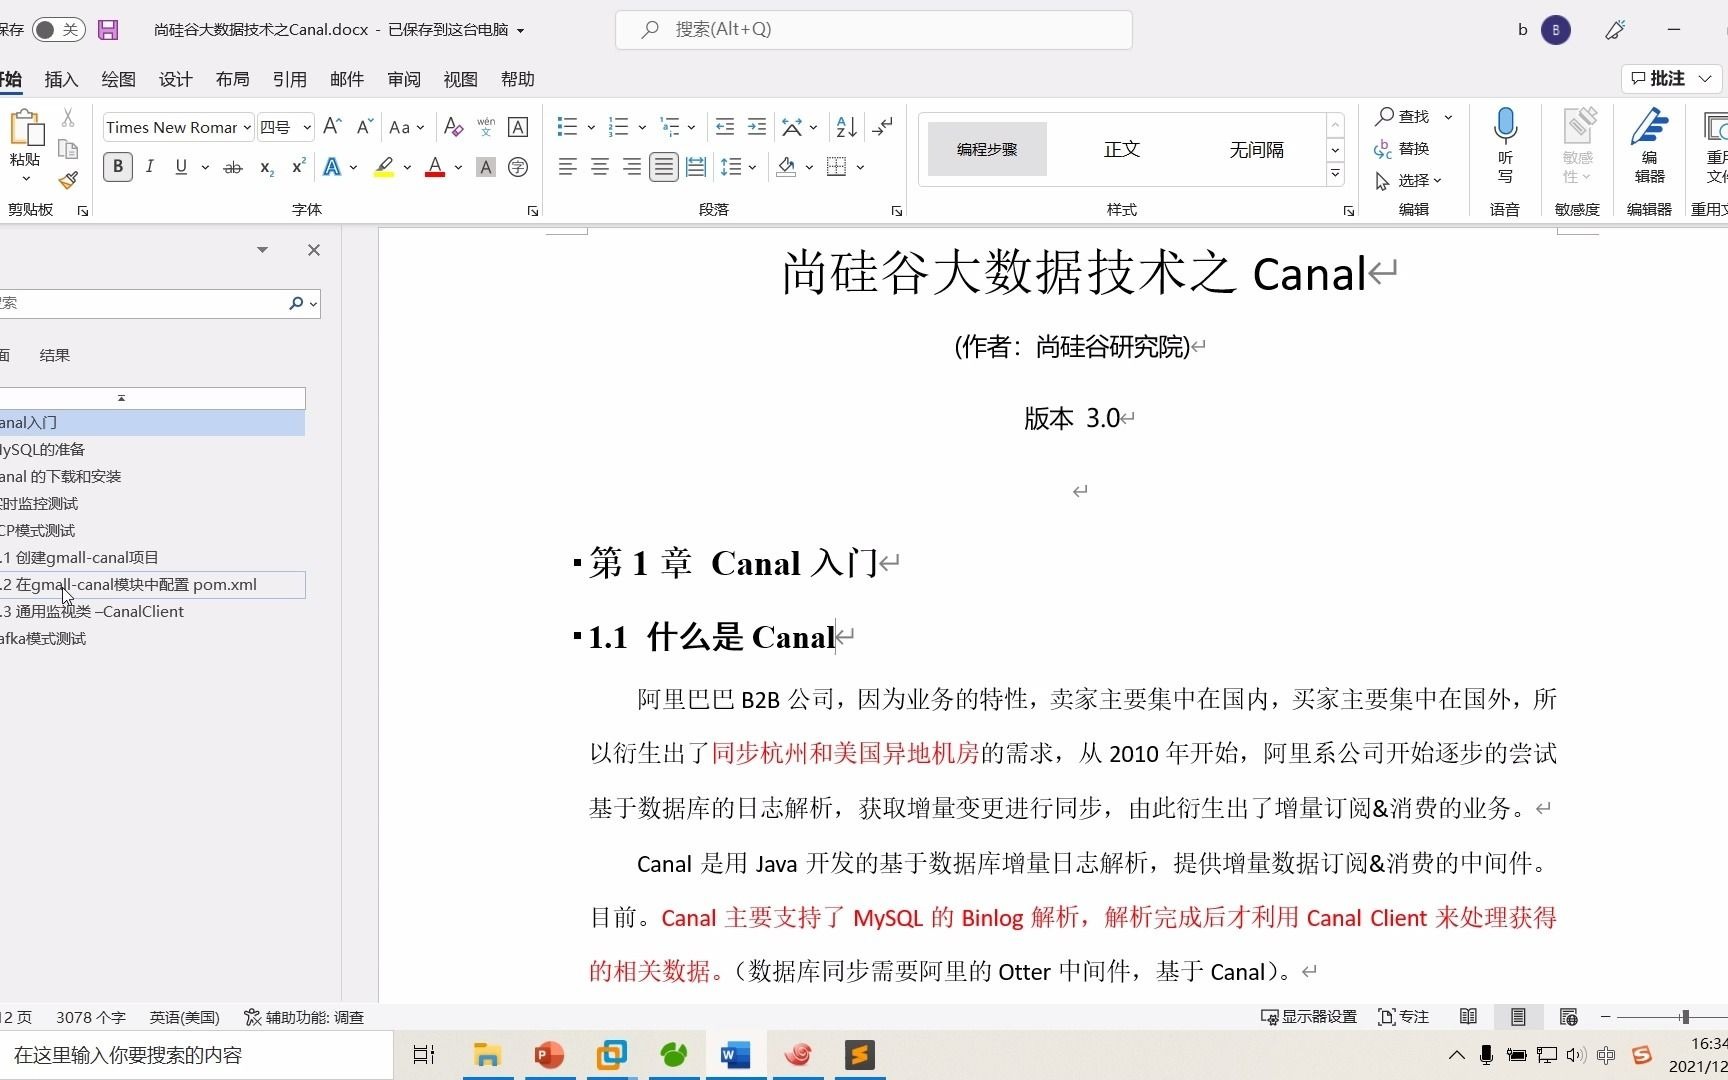Open navigation pane options arrow
The image size is (1728, 1080).
262,250
